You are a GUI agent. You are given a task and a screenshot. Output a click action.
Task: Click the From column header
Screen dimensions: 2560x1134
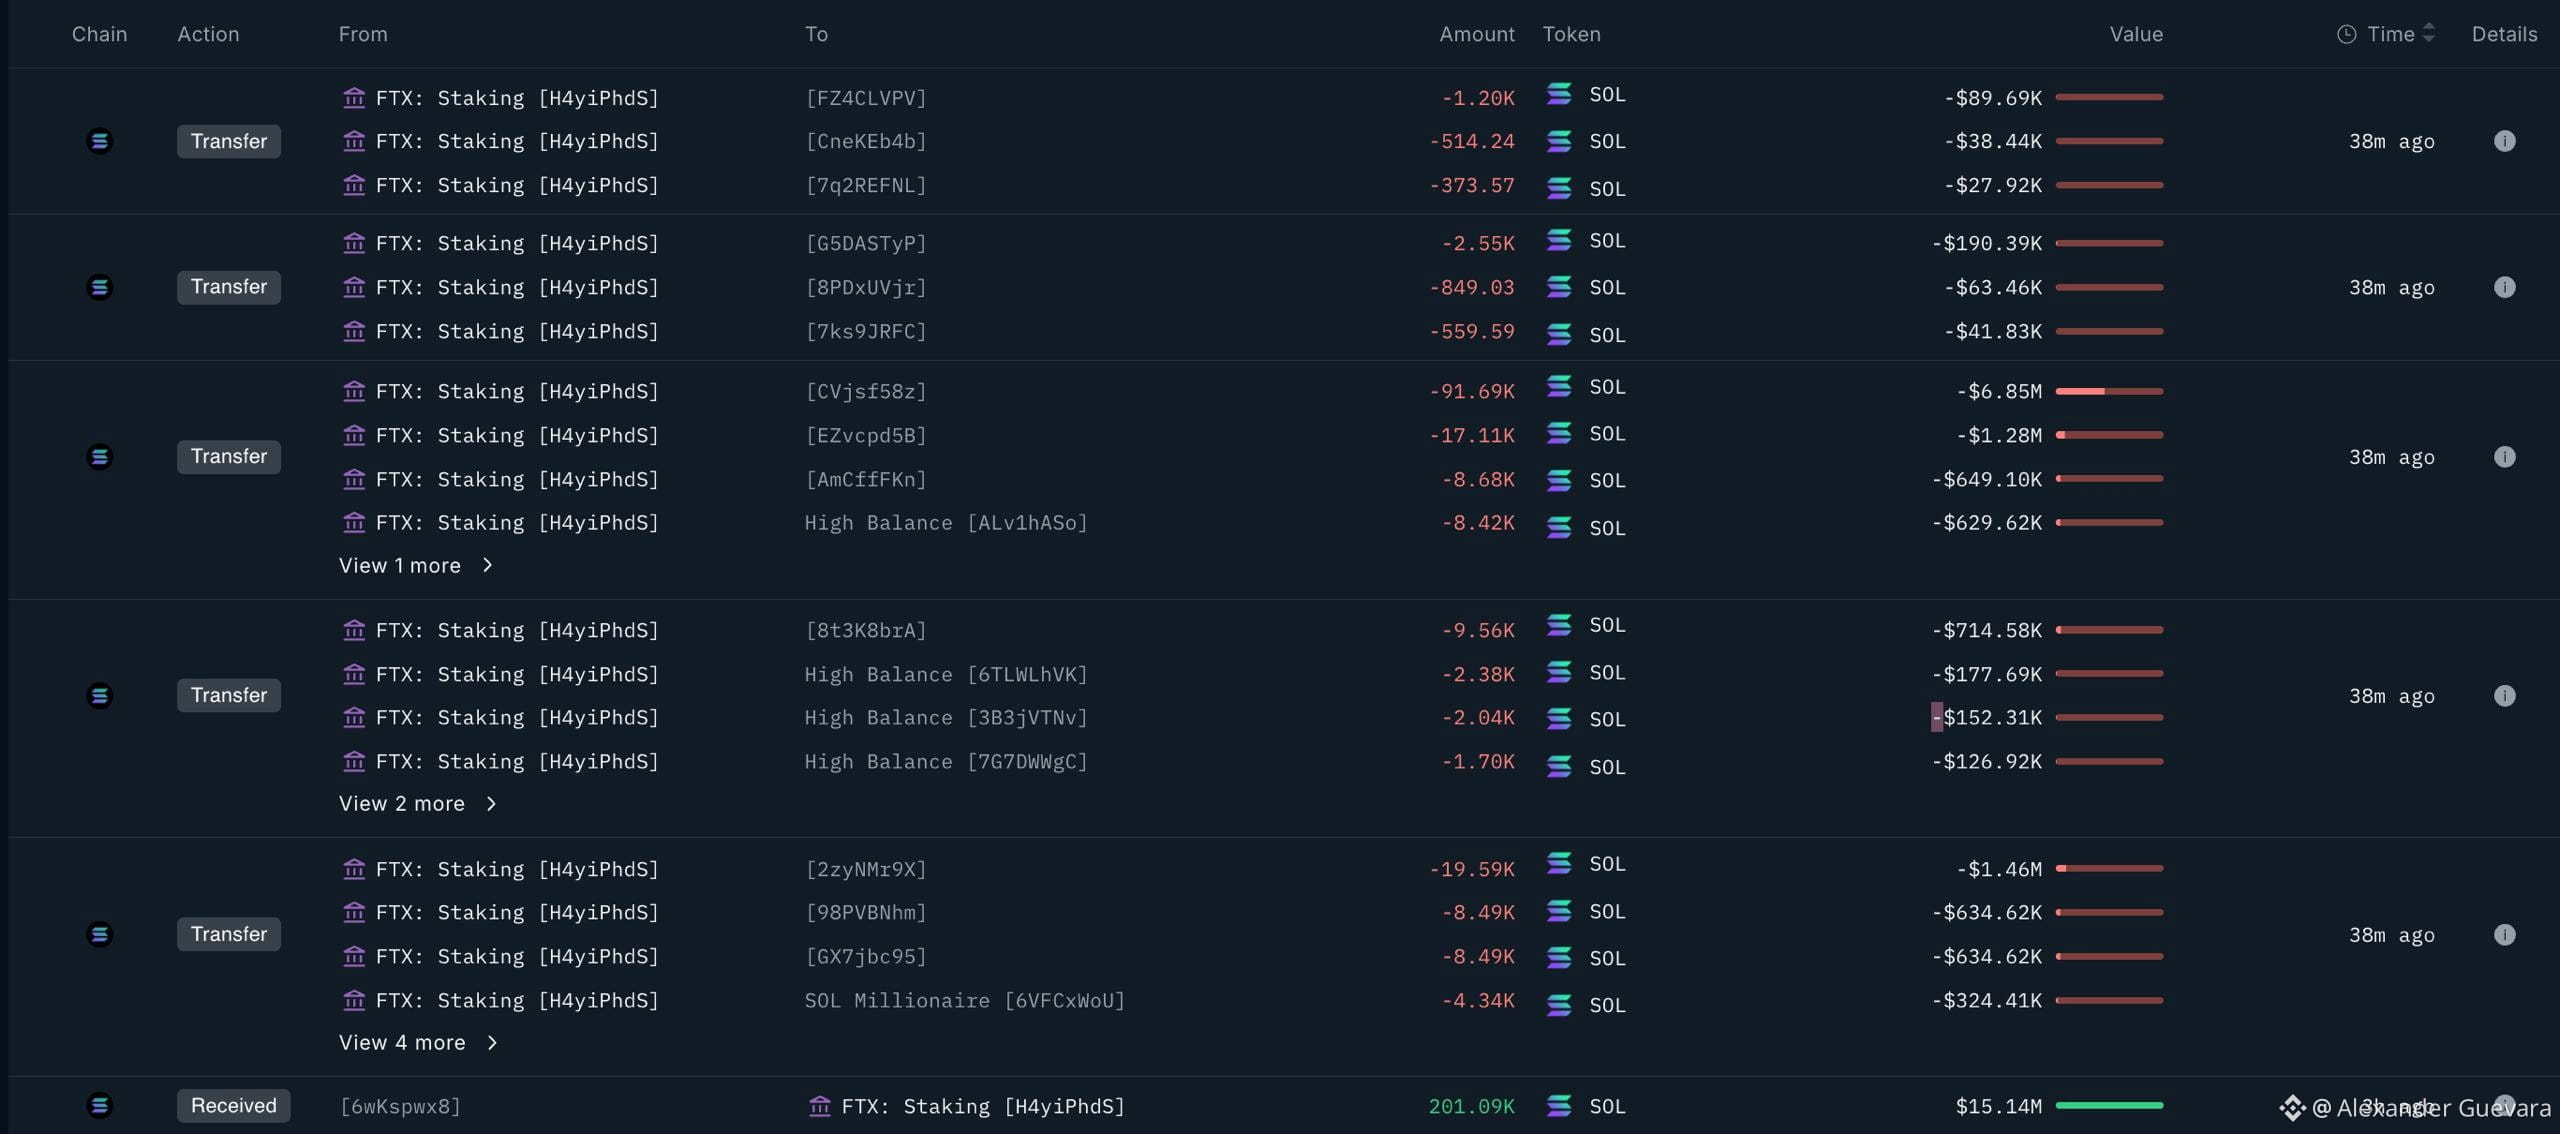tap(363, 34)
